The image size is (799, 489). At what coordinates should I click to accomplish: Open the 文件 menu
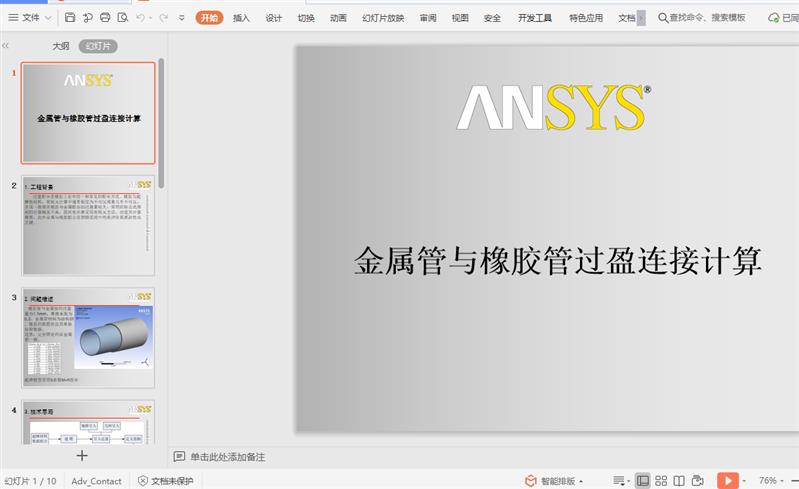pyautogui.click(x=30, y=18)
